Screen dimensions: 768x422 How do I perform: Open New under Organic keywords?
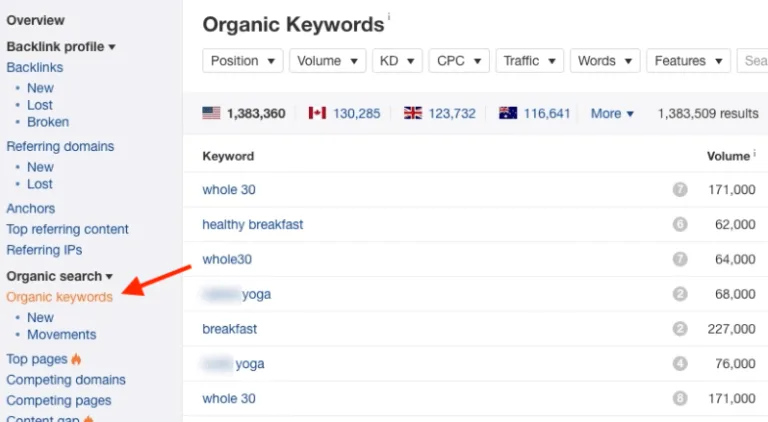click(40, 318)
